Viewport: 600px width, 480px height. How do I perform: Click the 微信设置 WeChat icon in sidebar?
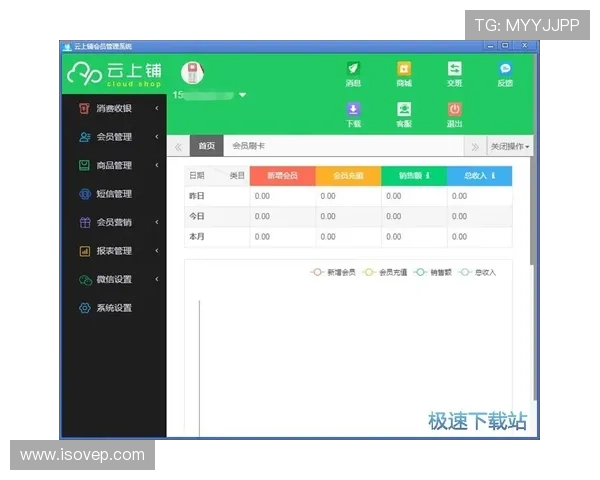[x=85, y=280]
